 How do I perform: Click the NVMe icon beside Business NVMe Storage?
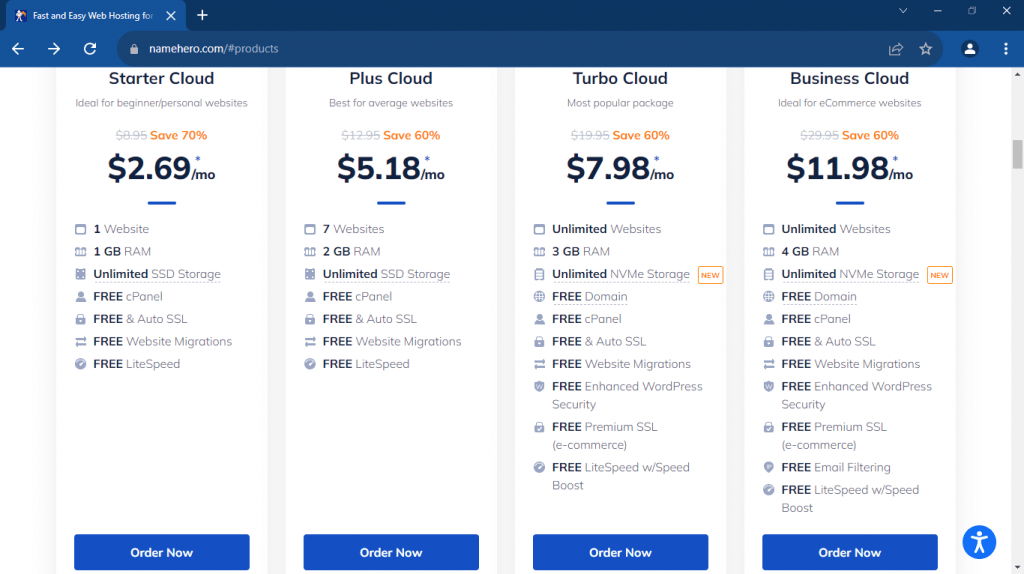(x=769, y=274)
